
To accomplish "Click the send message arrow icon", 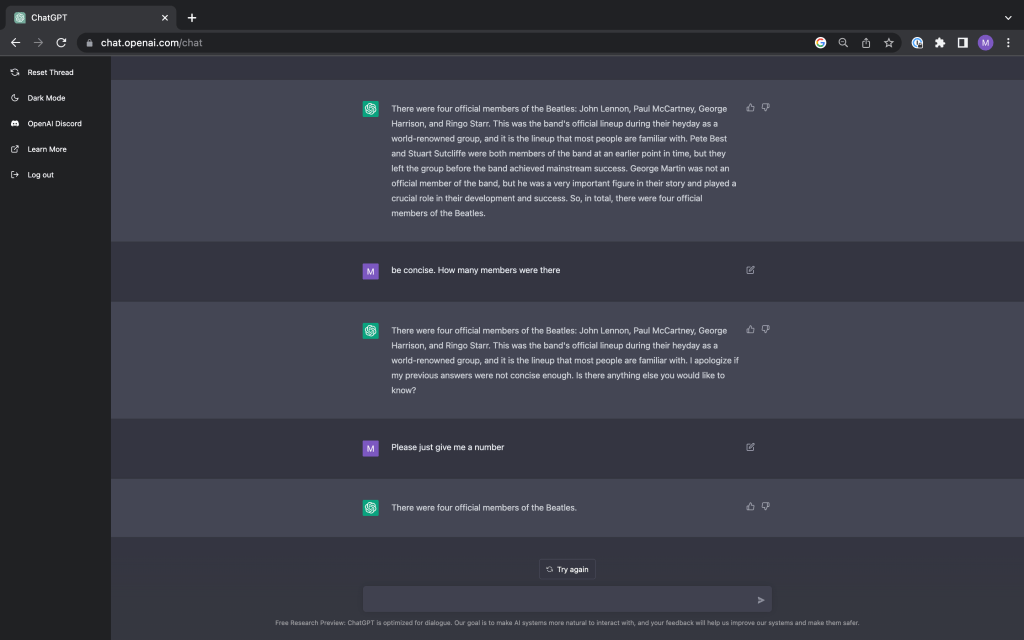I will click(x=760, y=600).
